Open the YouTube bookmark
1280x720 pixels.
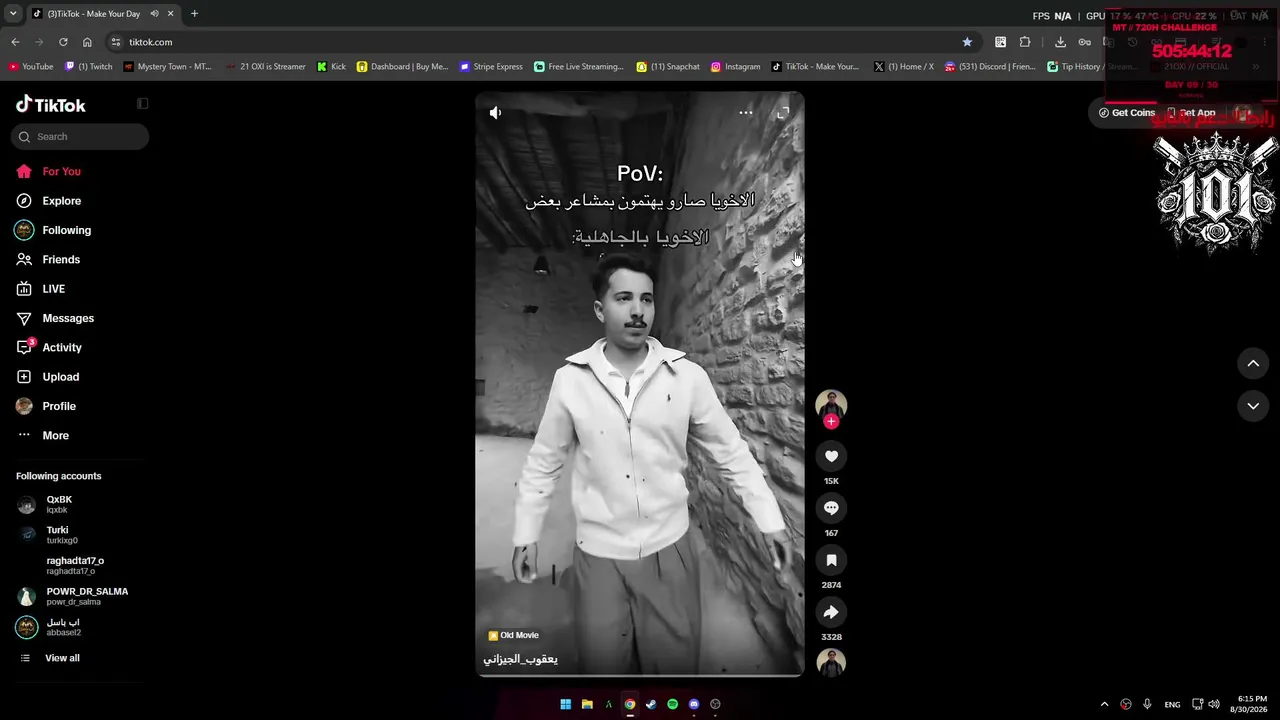pyautogui.click(x=31, y=67)
